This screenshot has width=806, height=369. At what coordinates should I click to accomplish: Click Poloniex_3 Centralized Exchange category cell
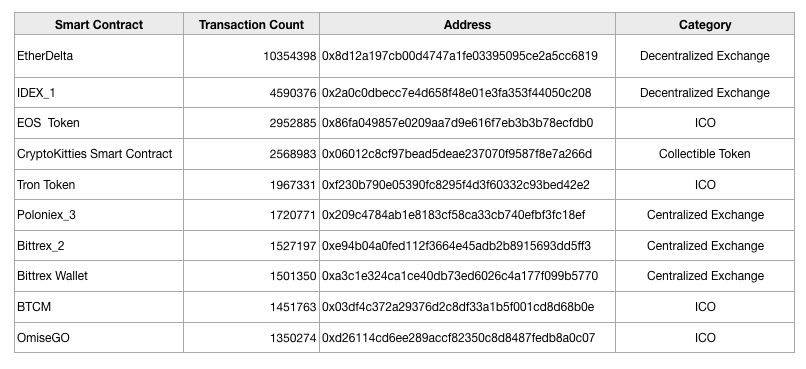coord(705,215)
